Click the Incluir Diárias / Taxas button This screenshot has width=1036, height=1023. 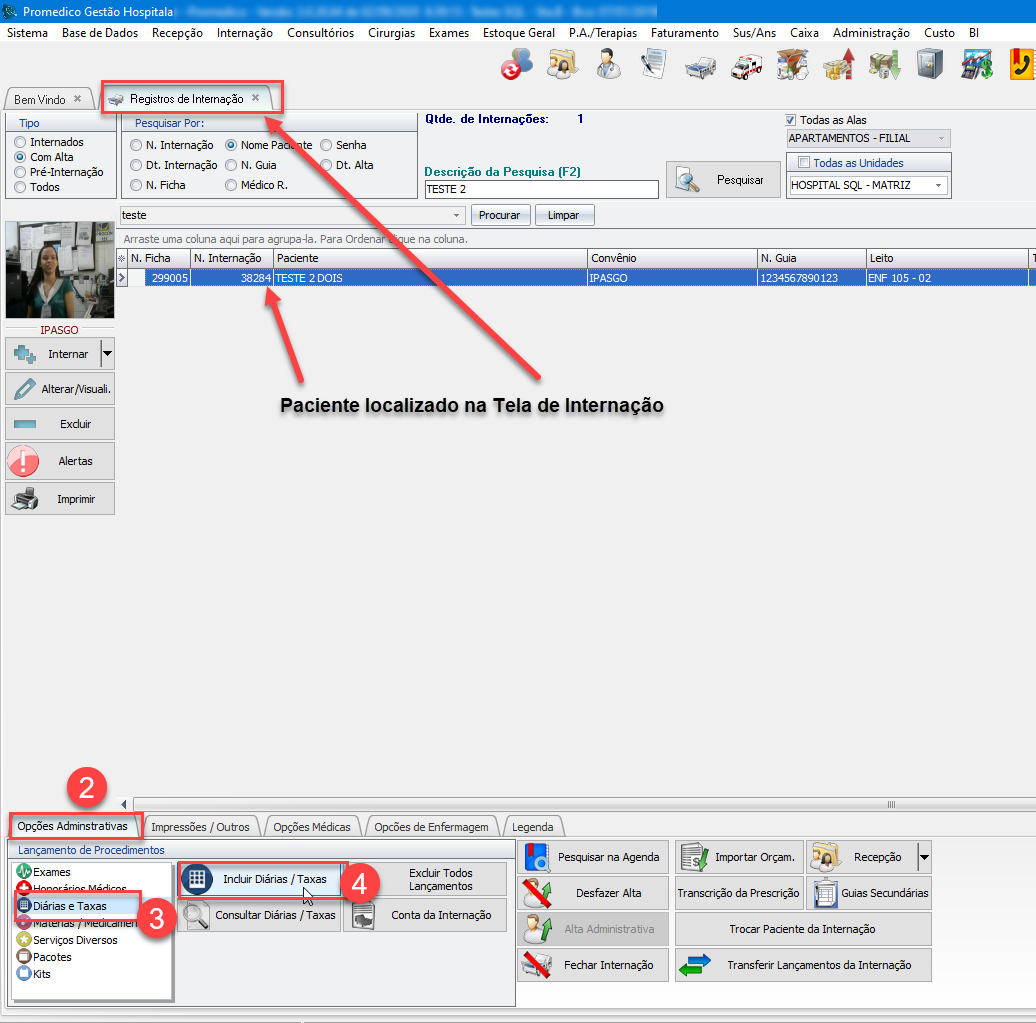coord(263,879)
